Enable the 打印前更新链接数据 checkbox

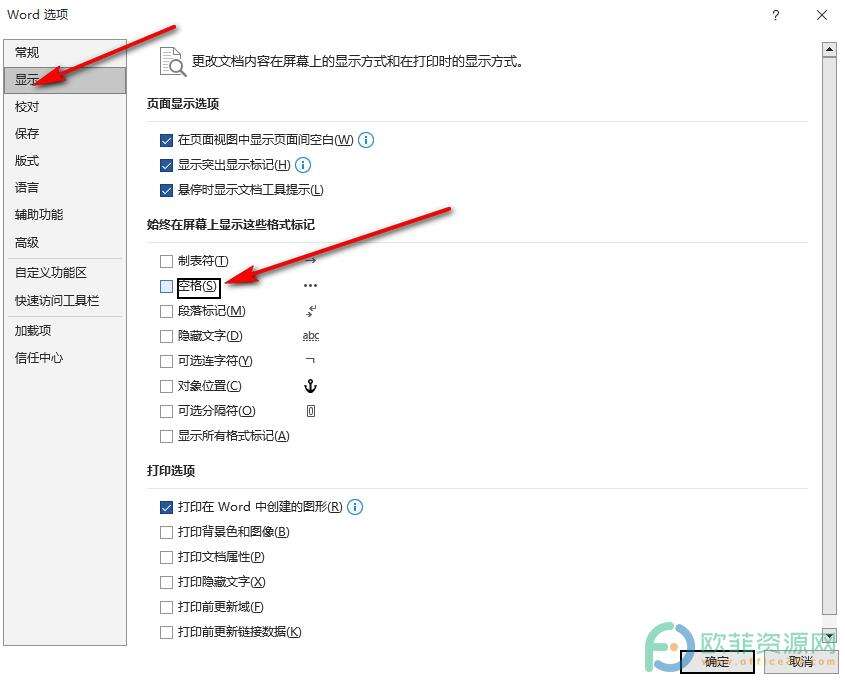pyautogui.click(x=167, y=632)
